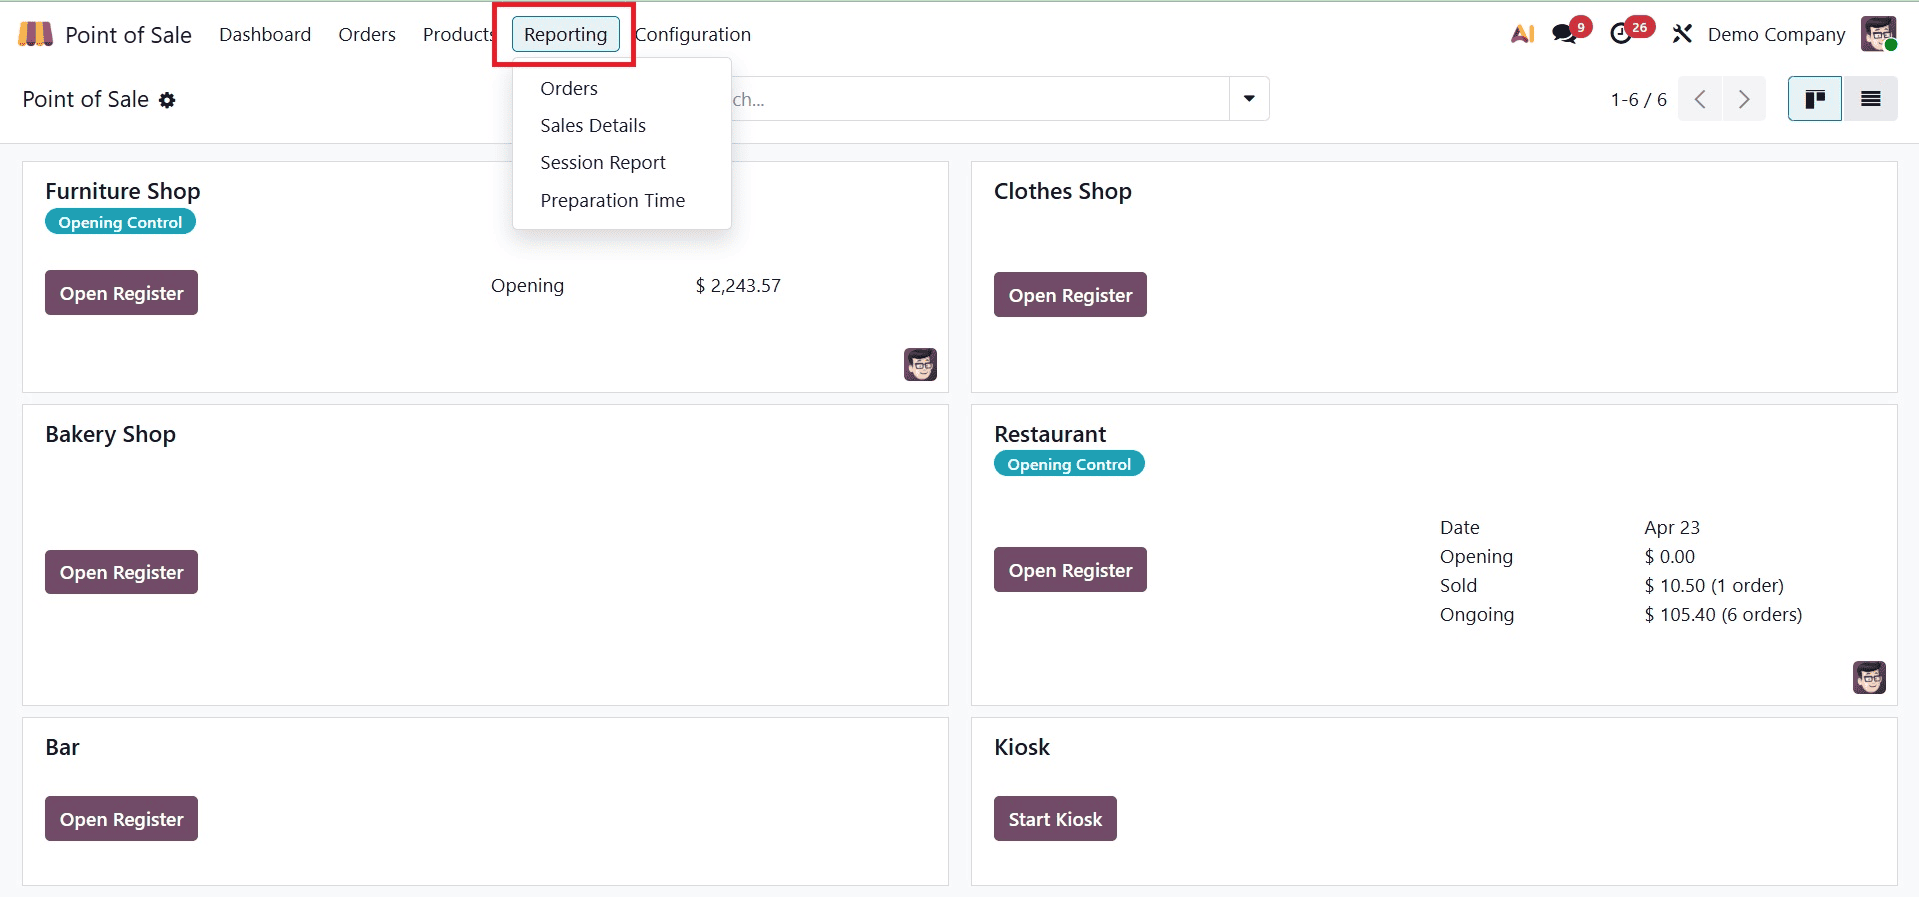The height and width of the screenshot is (897, 1919).
Task: Click the user avatar on Furniture Shop card
Action: [920, 364]
